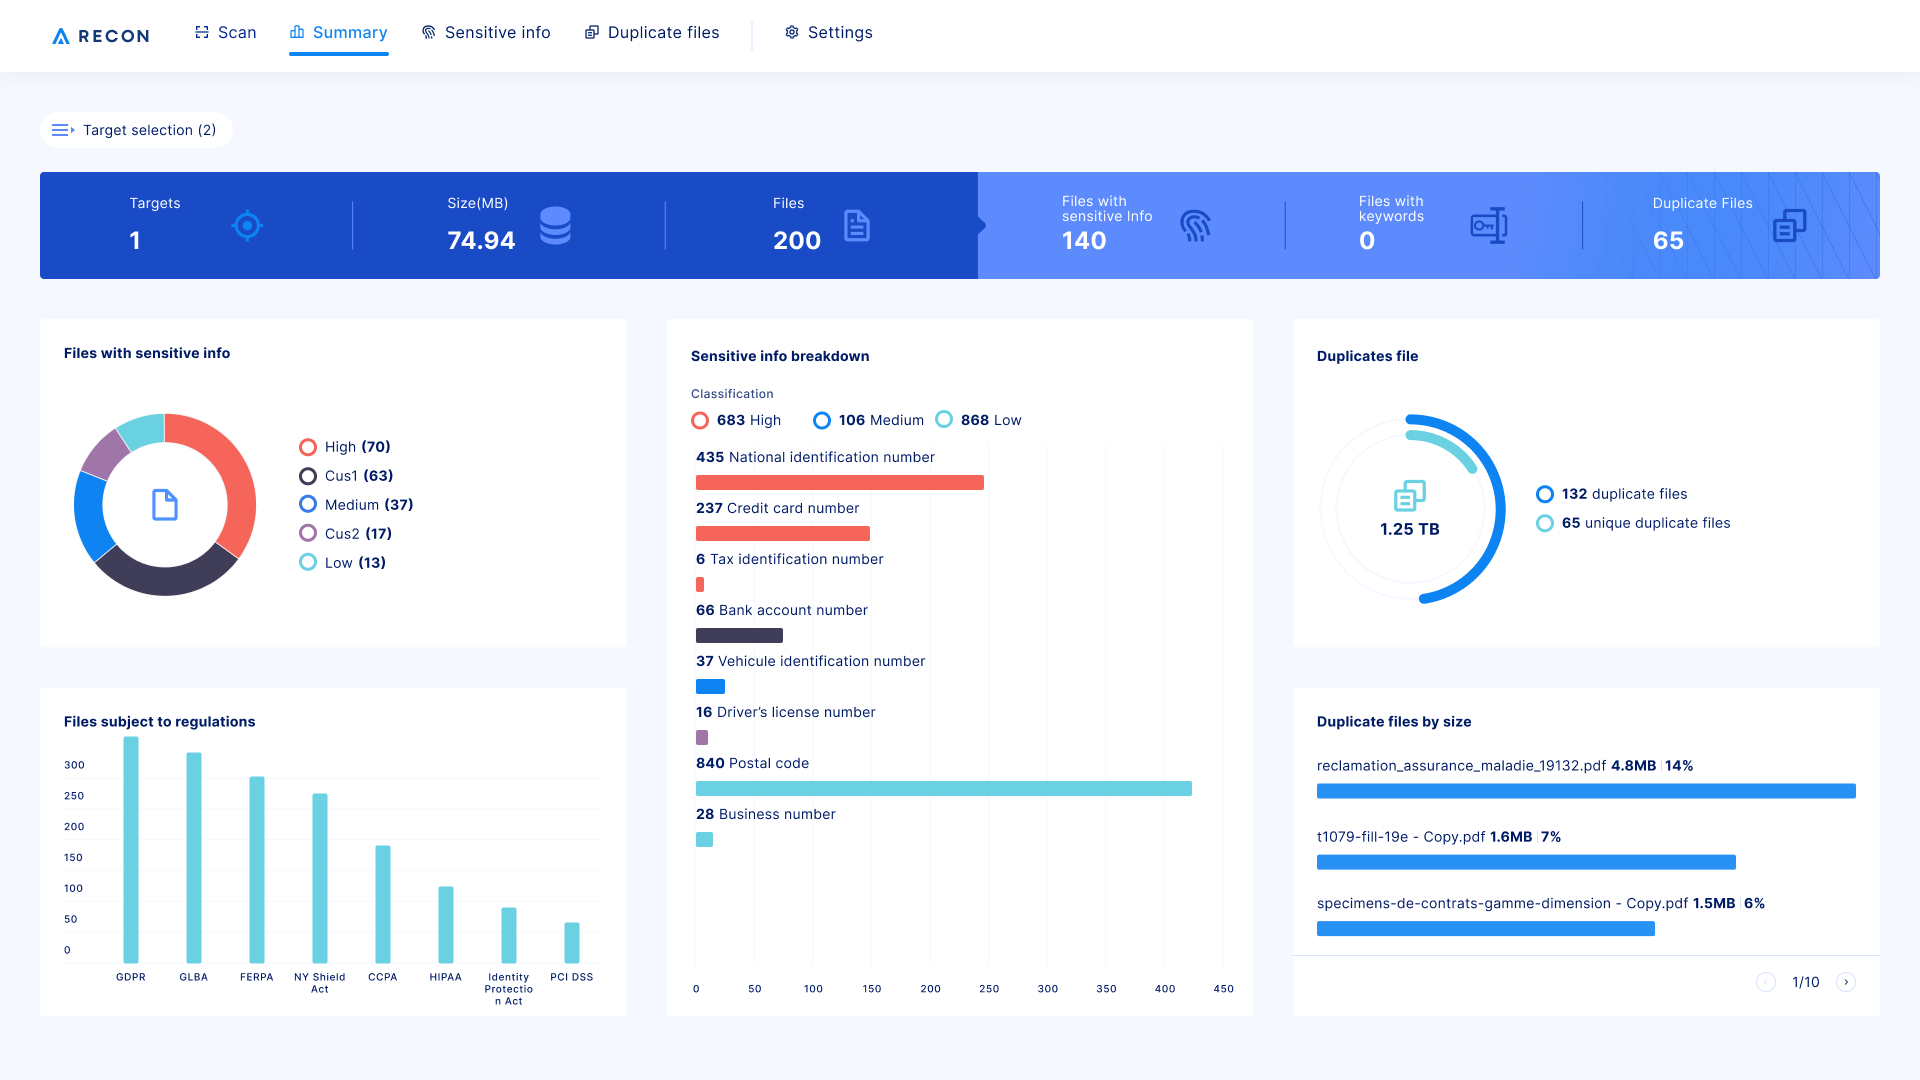1920x1080 pixels.
Task: Open the Scan page
Action: click(x=226, y=33)
